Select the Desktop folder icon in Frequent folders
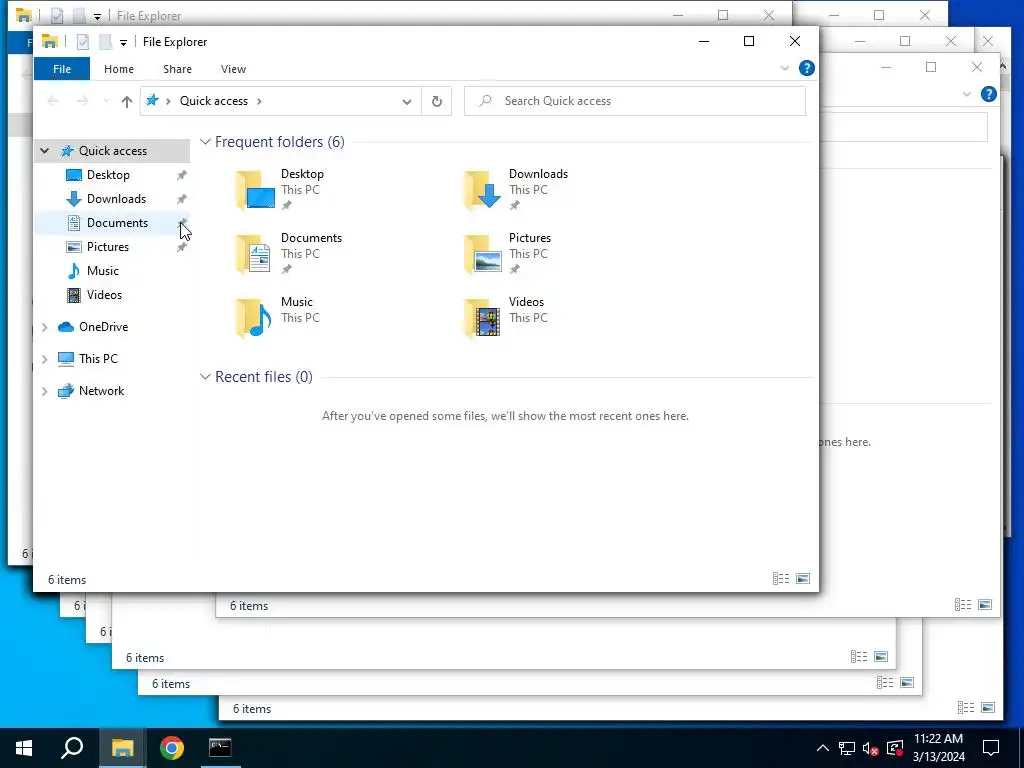The height and width of the screenshot is (768, 1024). tap(255, 190)
